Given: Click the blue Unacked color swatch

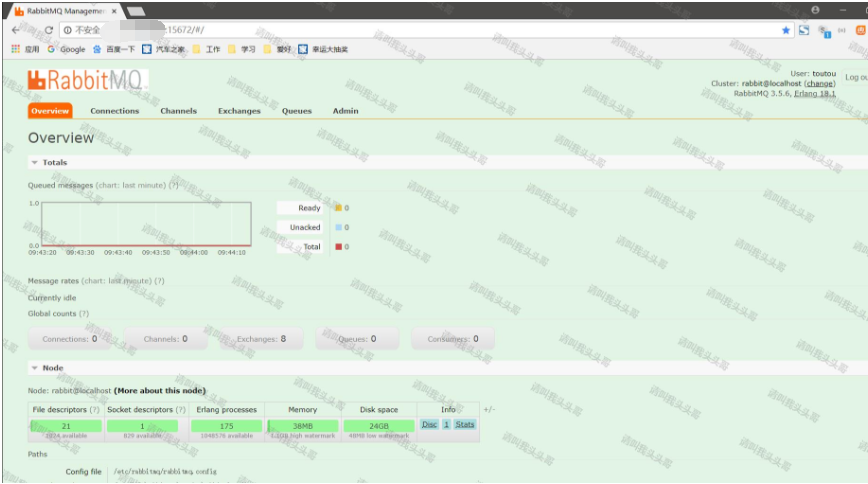Looking at the screenshot, I should [338, 228].
